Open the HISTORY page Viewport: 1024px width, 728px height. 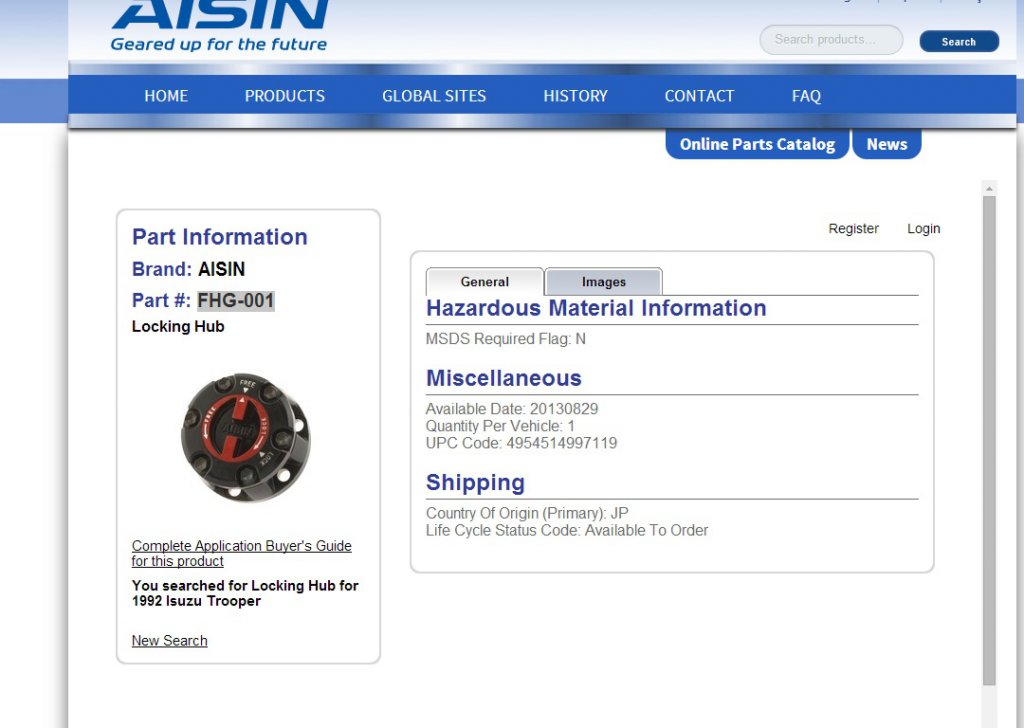coord(575,96)
